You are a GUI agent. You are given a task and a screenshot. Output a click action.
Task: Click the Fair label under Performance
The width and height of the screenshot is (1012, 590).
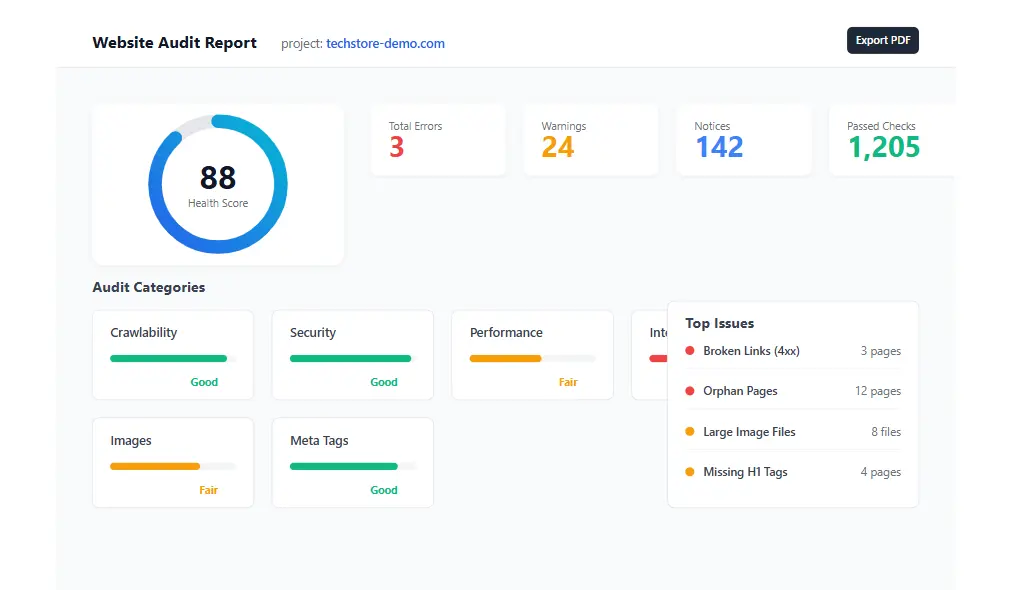coord(568,382)
